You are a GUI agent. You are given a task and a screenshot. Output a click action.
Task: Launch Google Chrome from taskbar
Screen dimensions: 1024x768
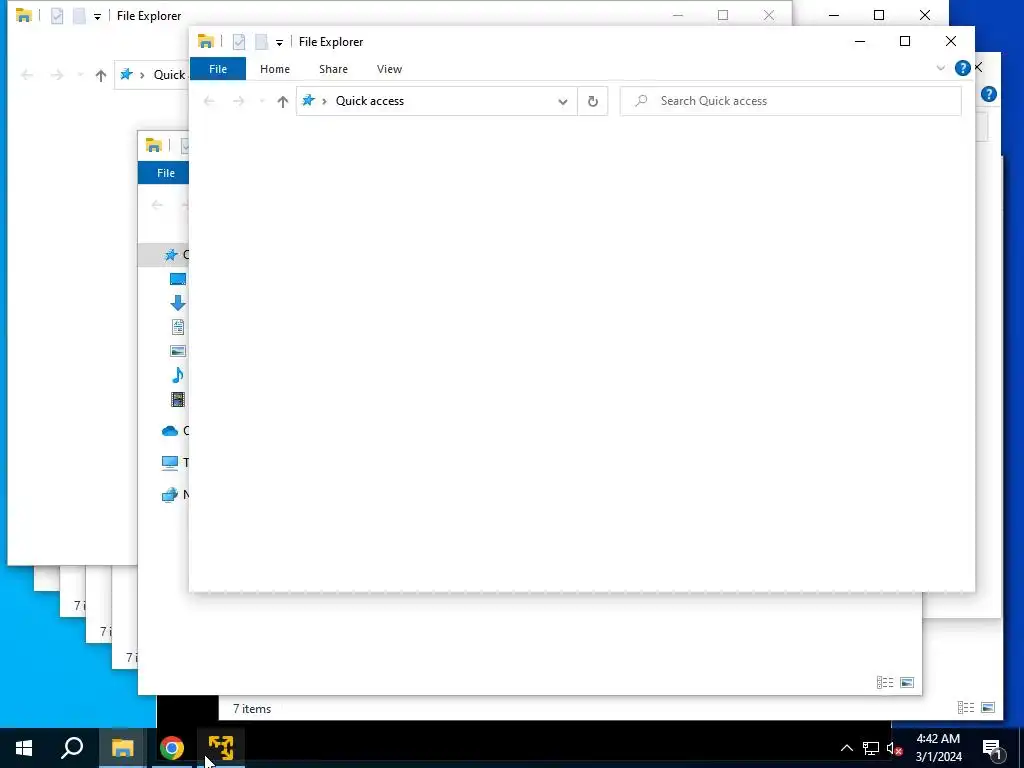(x=172, y=748)
